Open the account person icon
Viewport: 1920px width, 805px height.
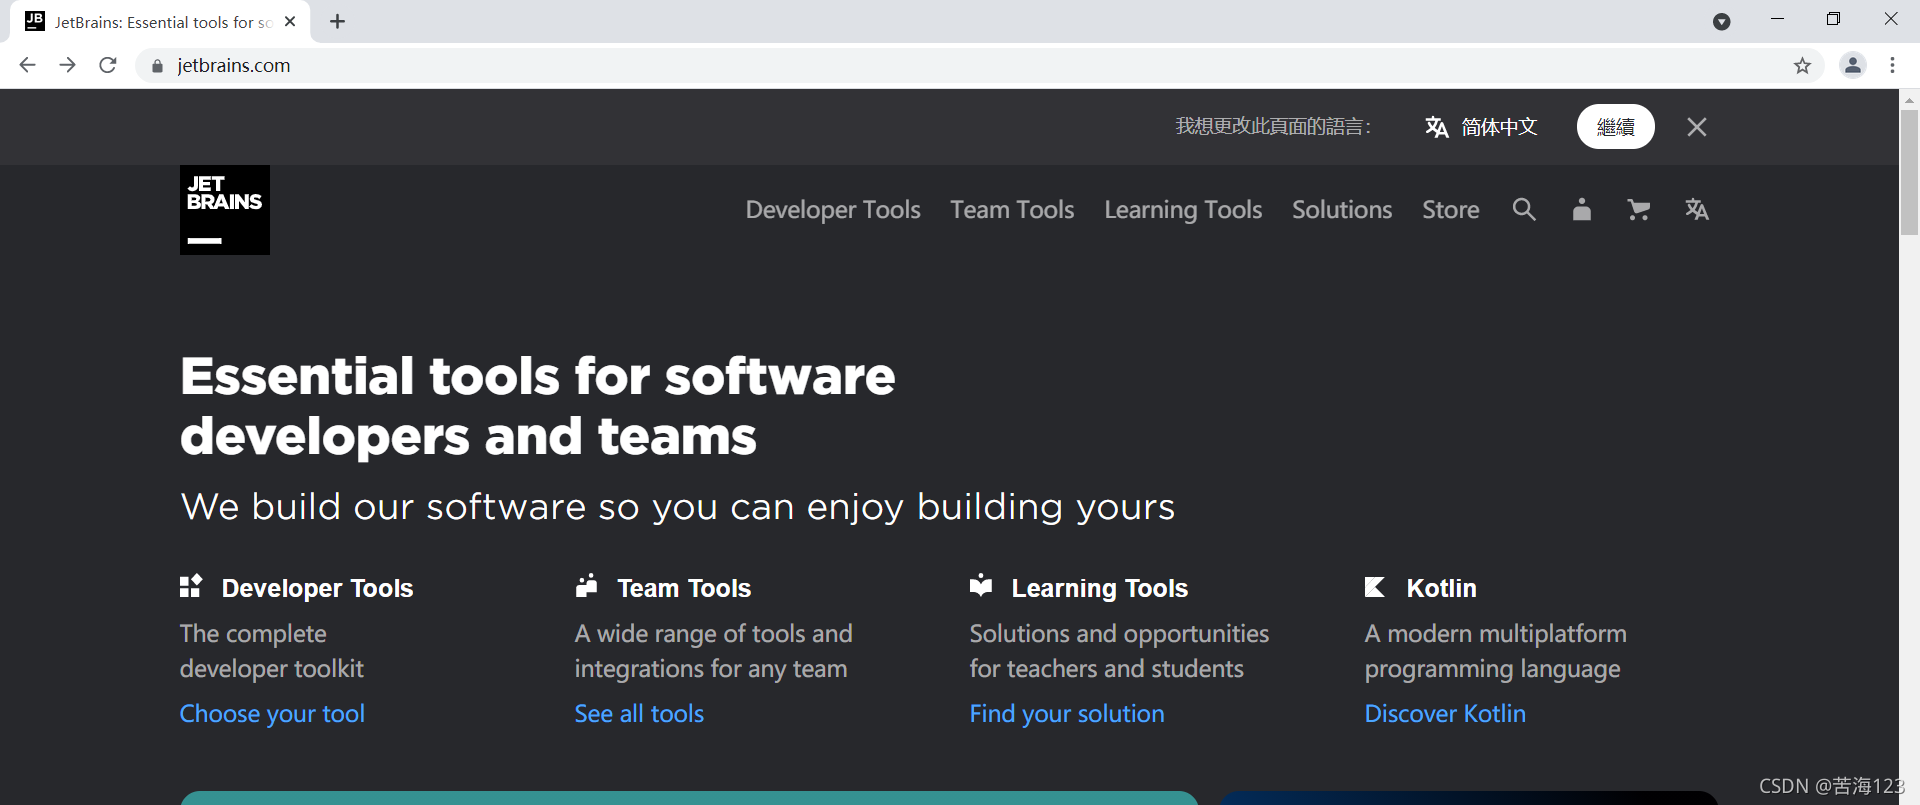(1581, 209)
